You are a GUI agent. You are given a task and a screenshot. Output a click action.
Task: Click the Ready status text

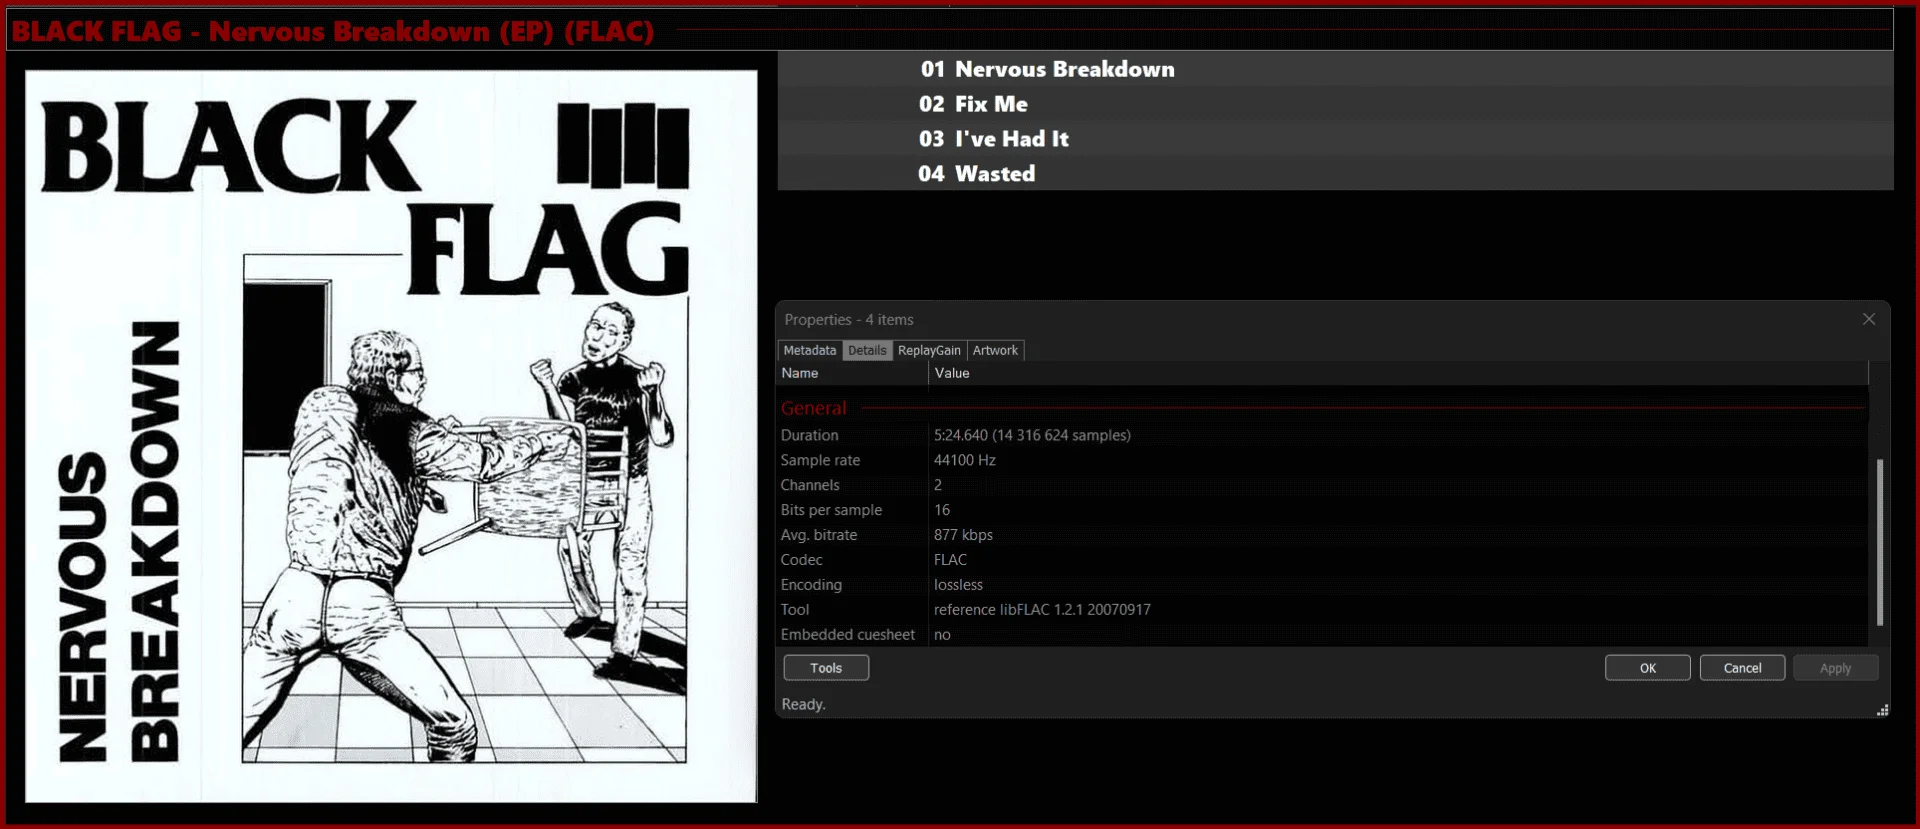coord(803,704)
